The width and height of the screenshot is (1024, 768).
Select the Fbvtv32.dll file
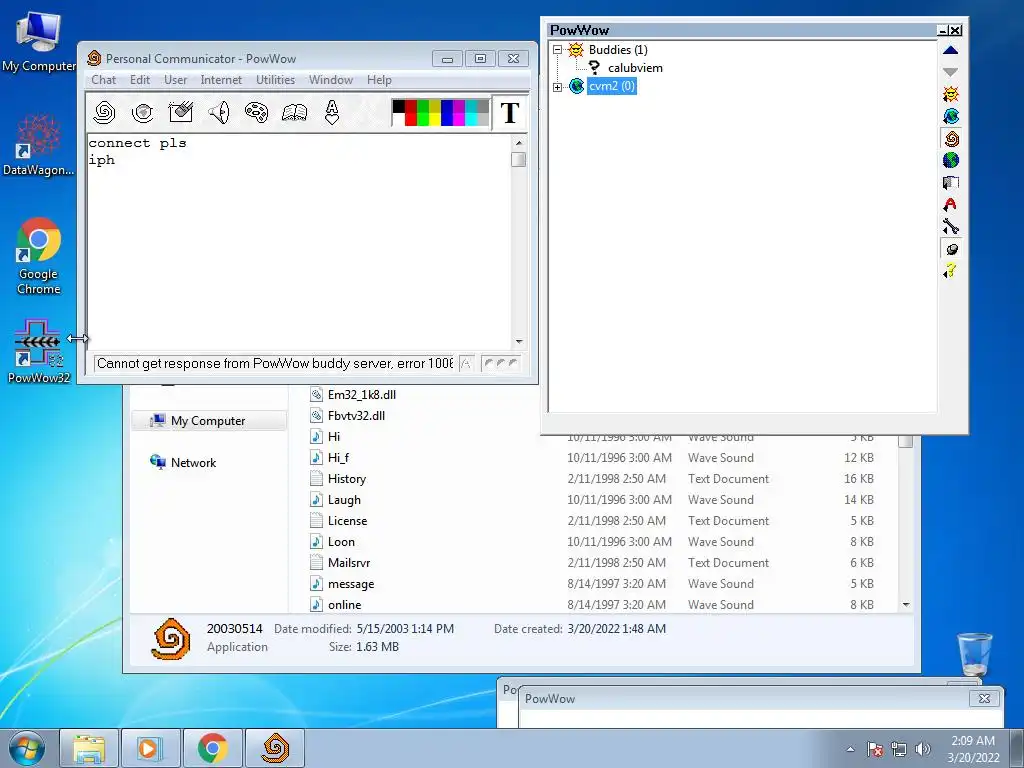356,415
